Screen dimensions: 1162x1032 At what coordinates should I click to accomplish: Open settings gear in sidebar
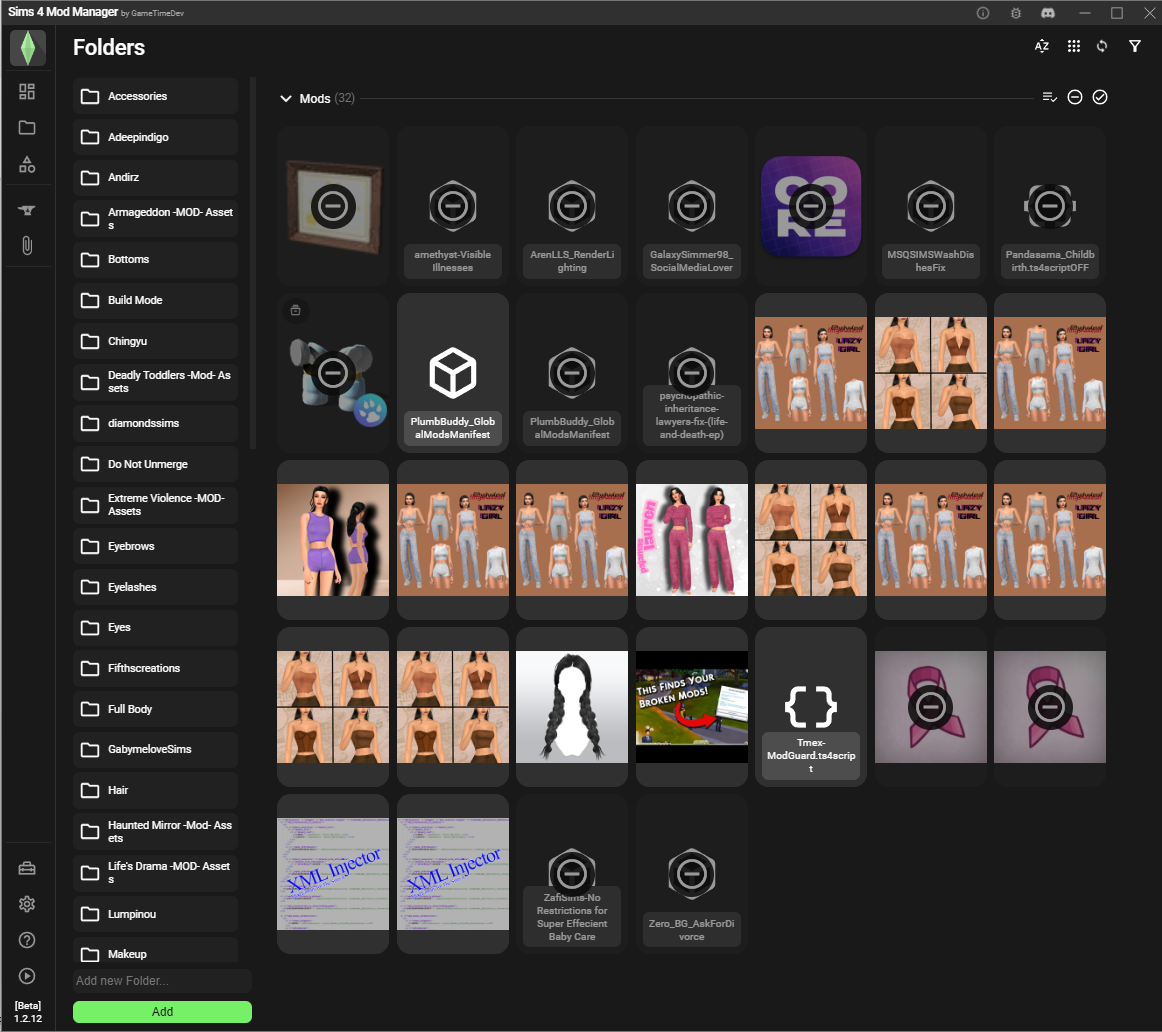[27, 904]
